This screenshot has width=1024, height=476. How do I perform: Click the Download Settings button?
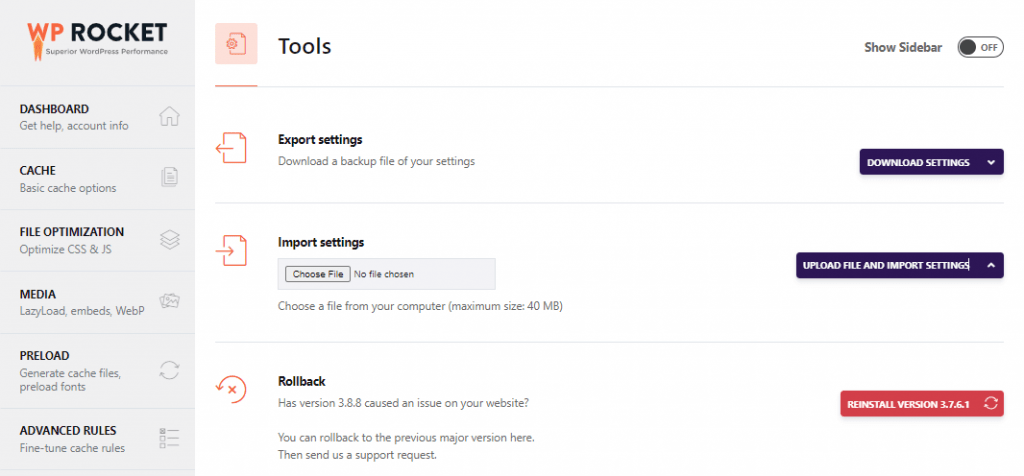(931, 162)
